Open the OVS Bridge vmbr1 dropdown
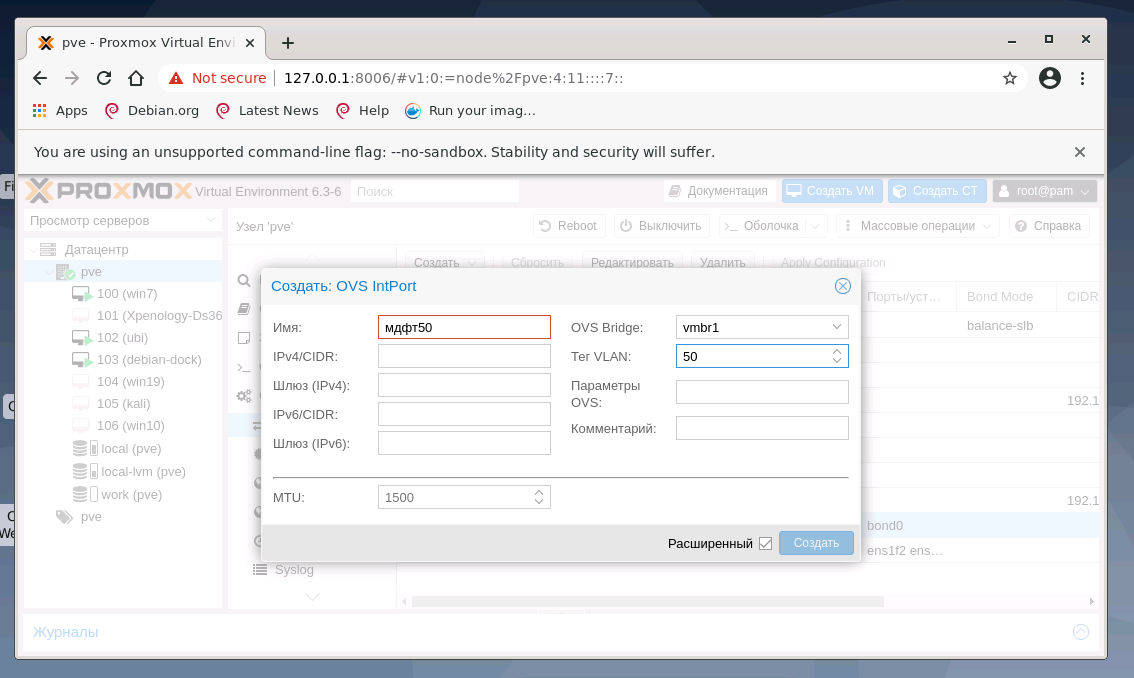 pos(837,327)
